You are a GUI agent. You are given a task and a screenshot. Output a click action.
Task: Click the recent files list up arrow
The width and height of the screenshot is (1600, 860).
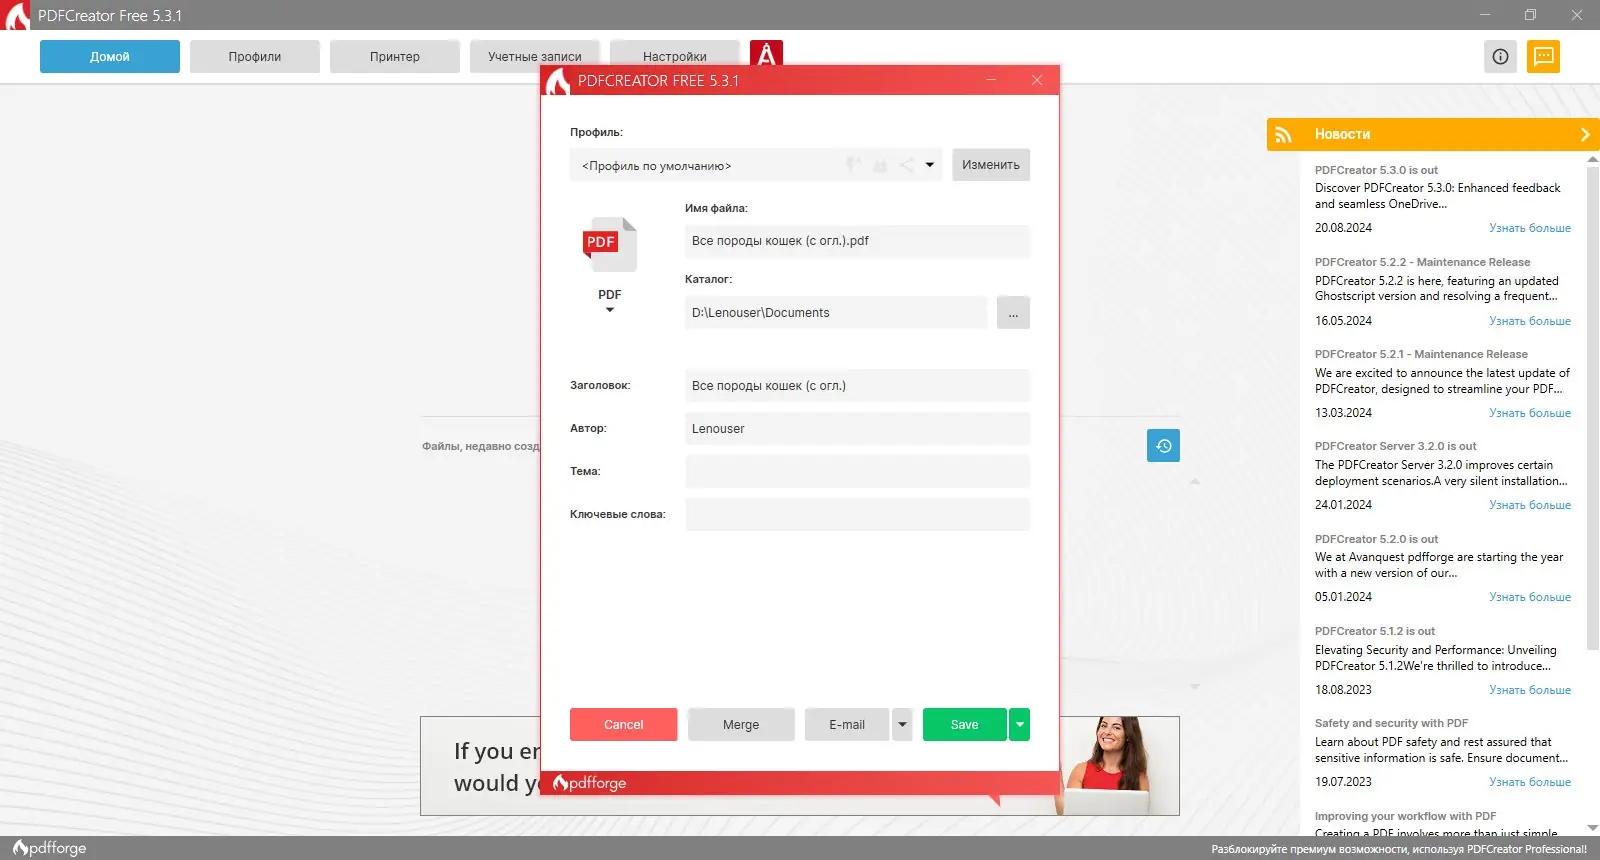[1194, 482]
